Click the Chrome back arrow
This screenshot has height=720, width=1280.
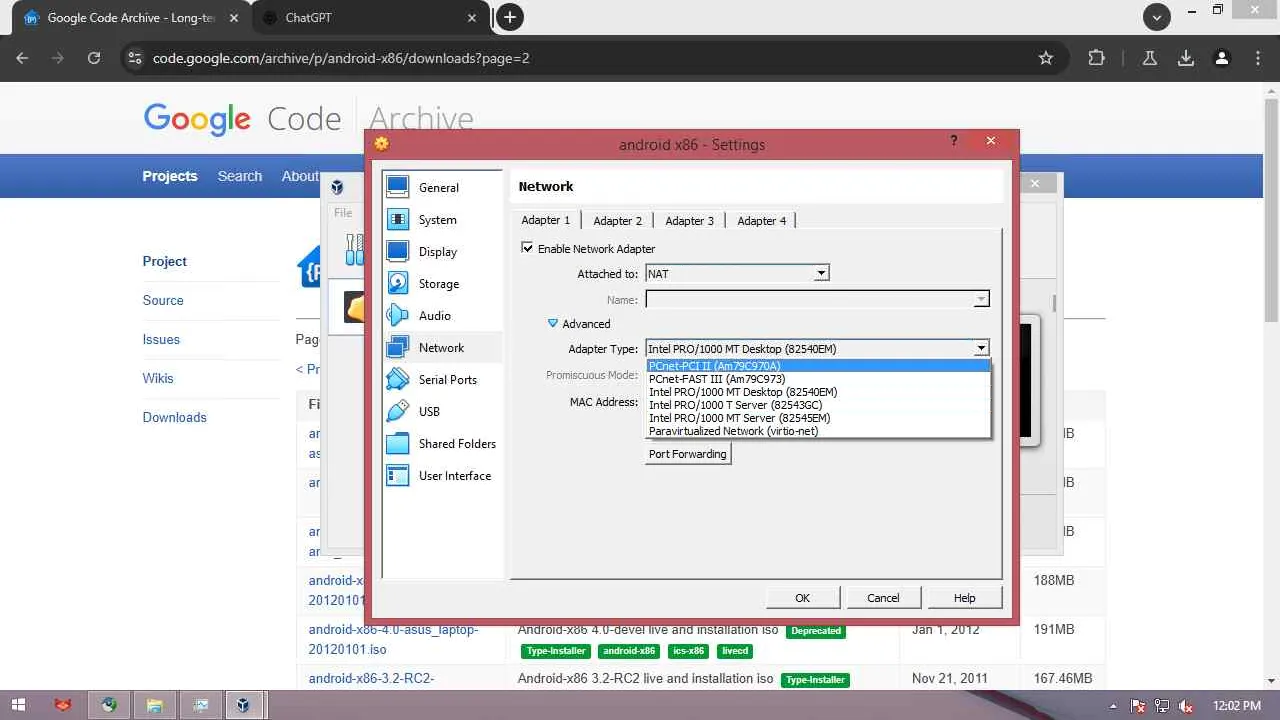tap(22, 58)
